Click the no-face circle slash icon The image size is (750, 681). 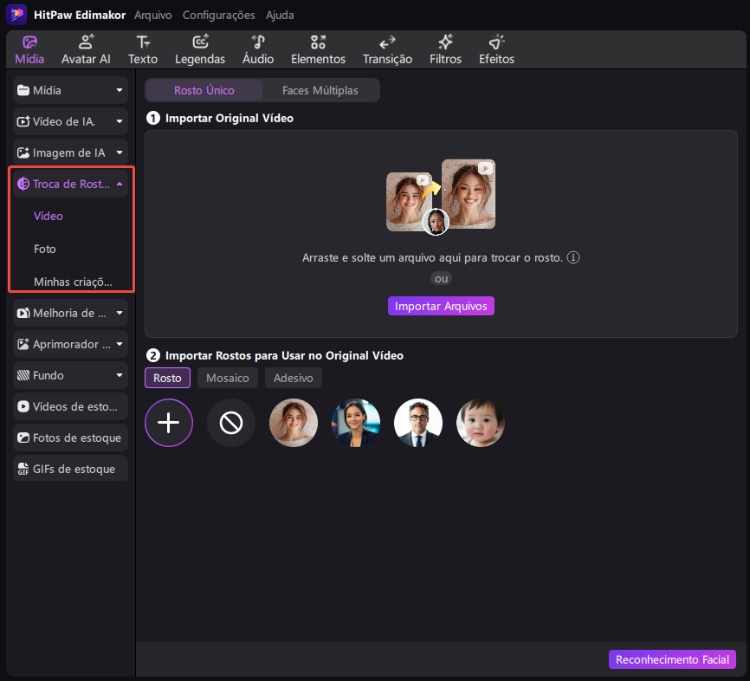pos(231,423)
